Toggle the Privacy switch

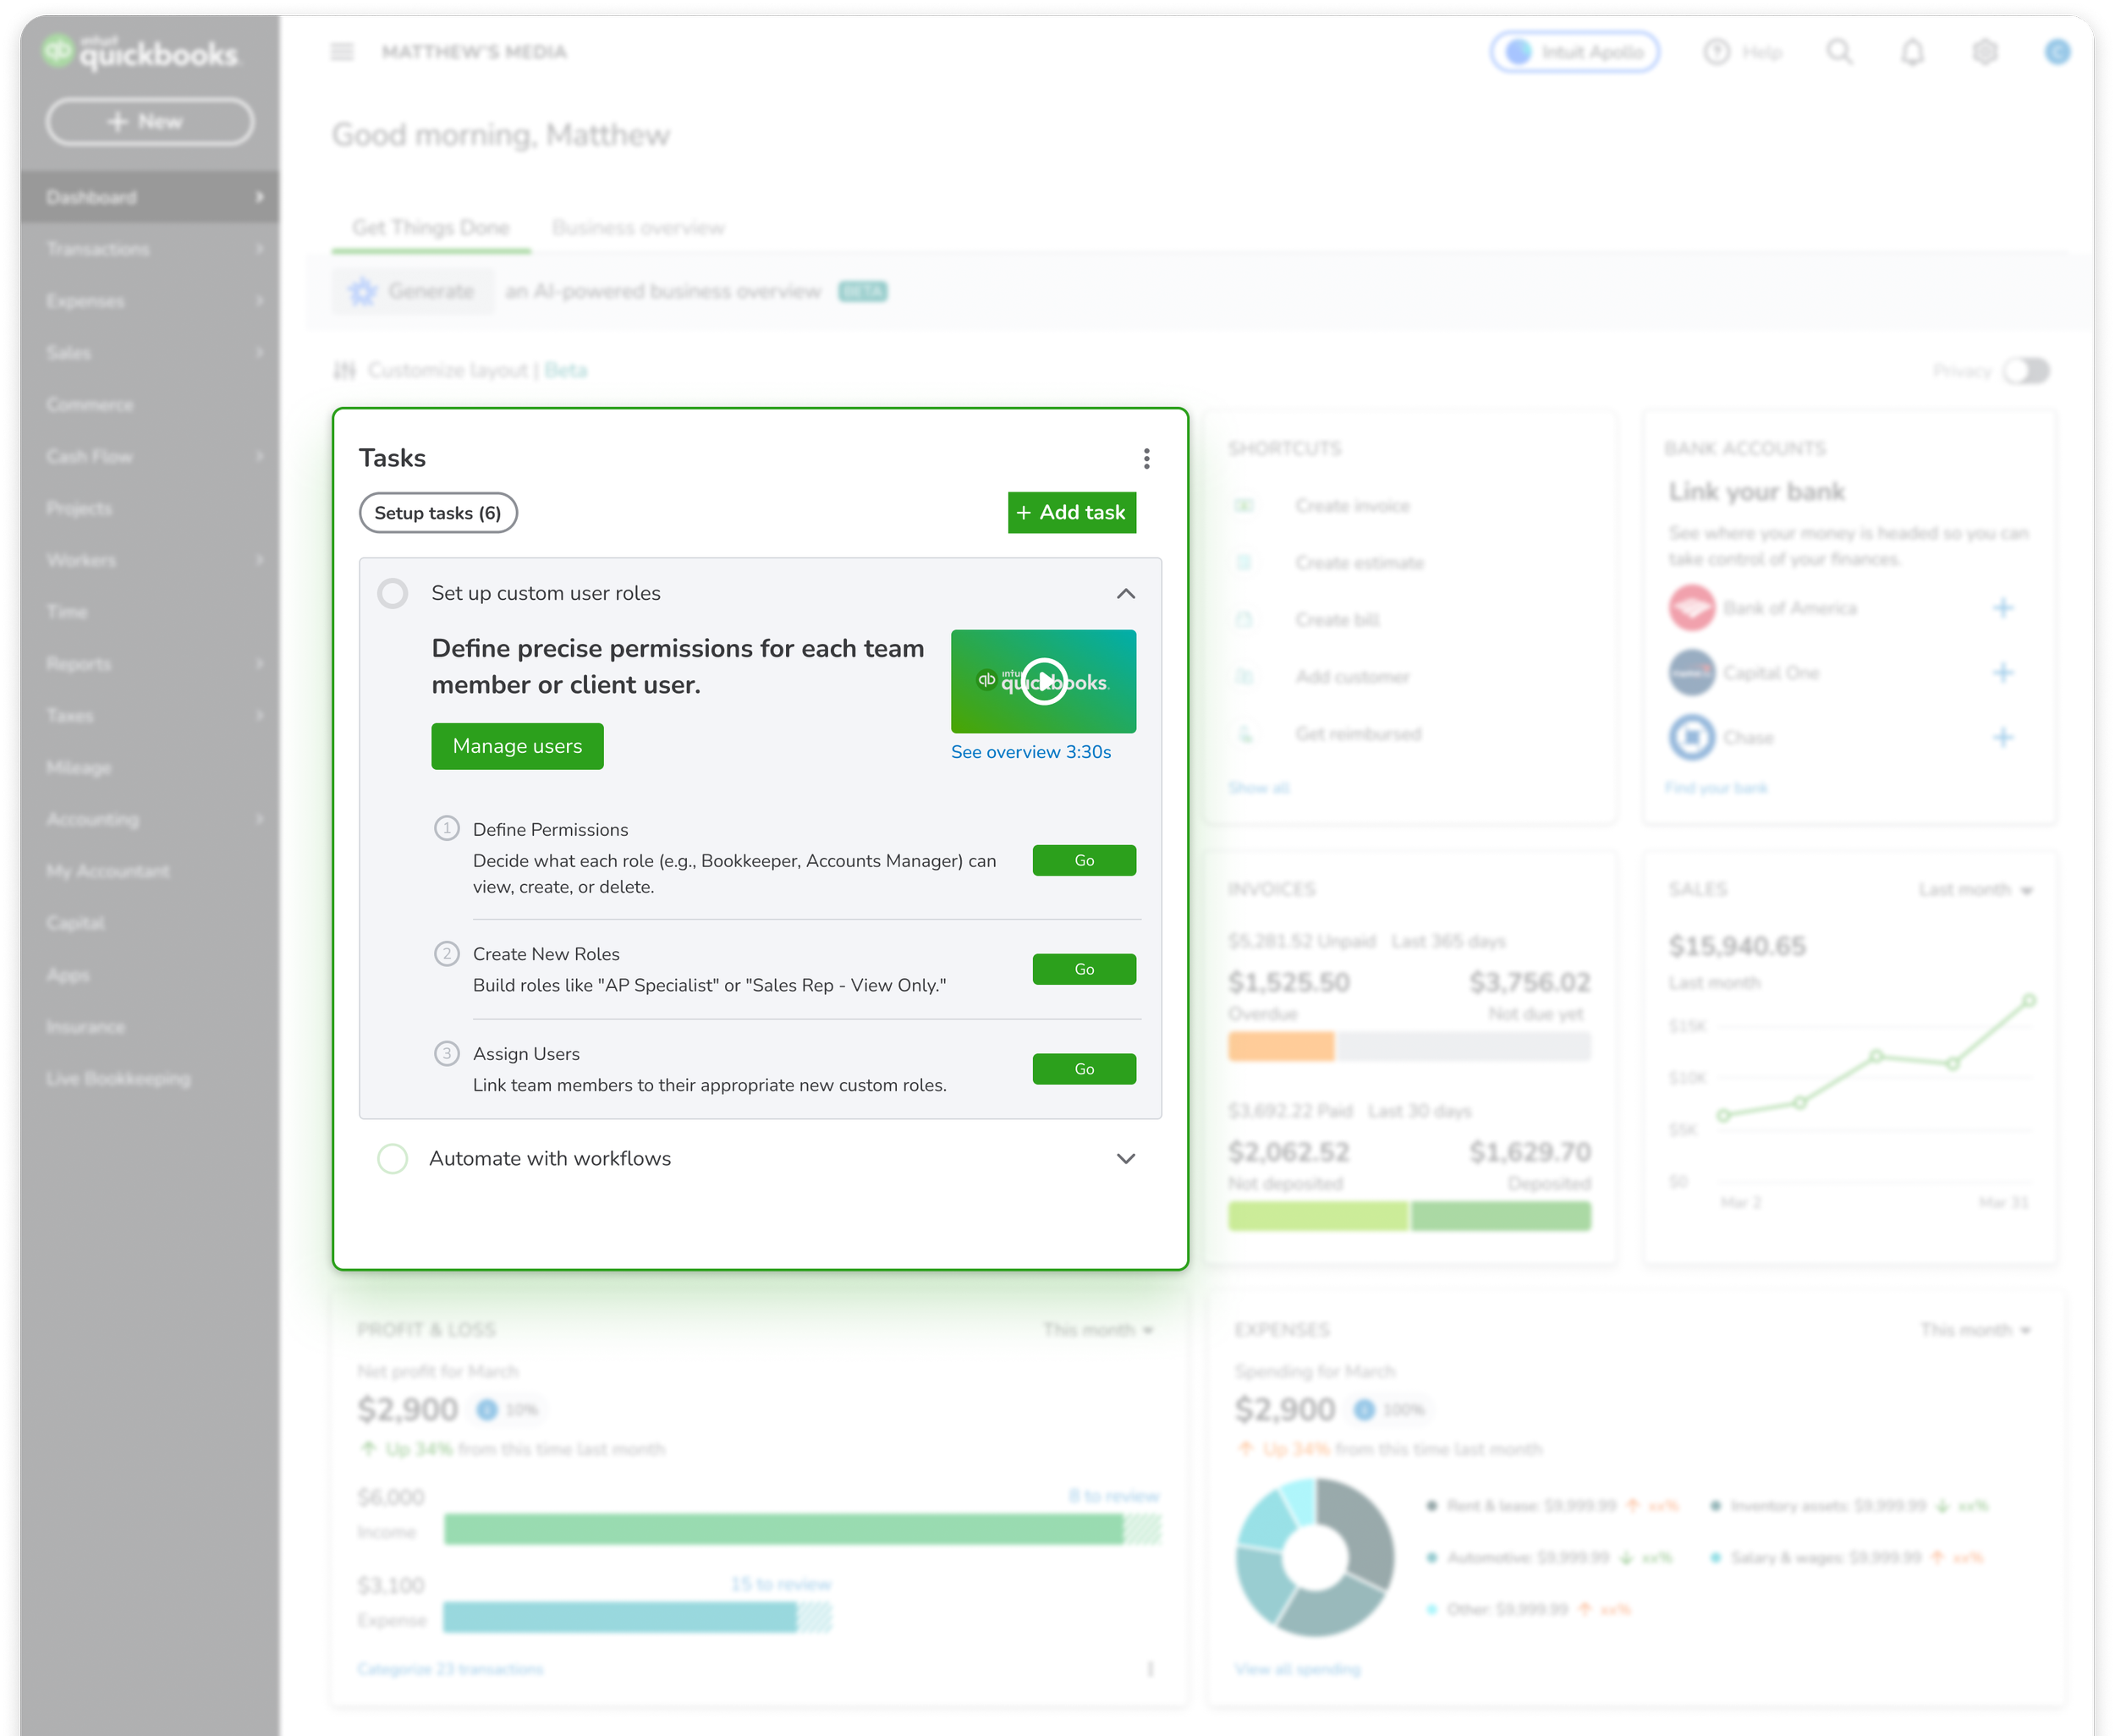tap(2026, 371)
